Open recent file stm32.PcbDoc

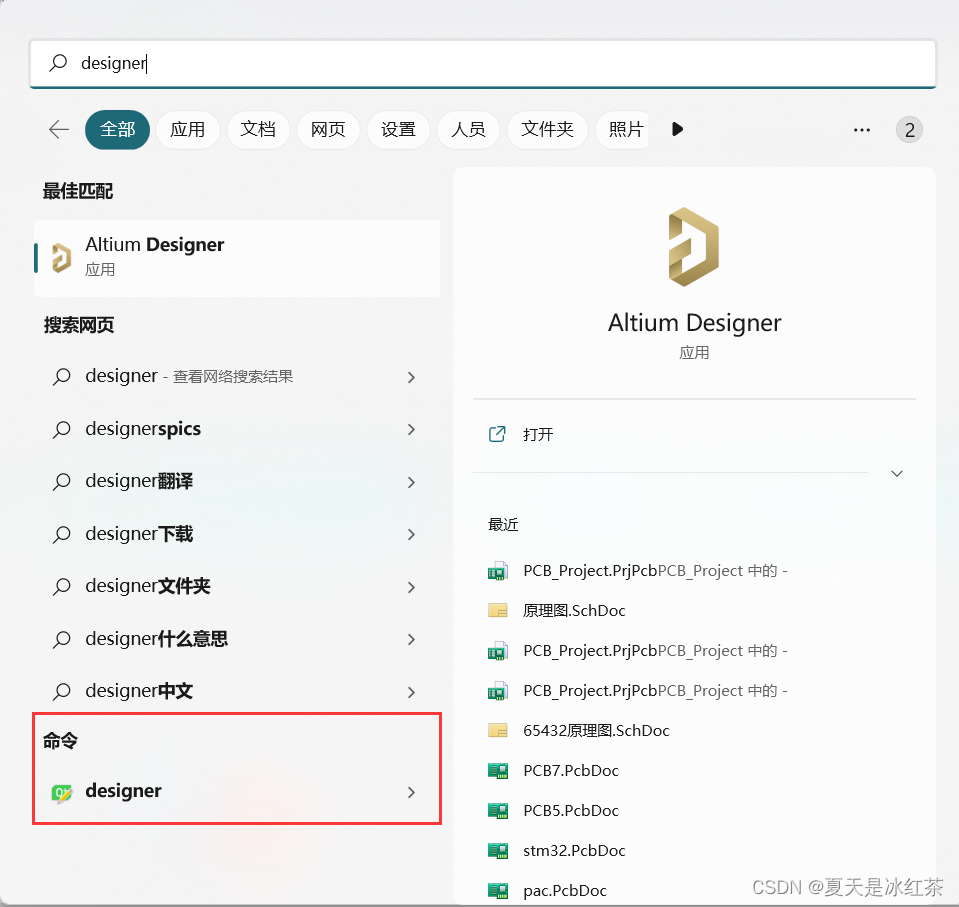[574, 850]
